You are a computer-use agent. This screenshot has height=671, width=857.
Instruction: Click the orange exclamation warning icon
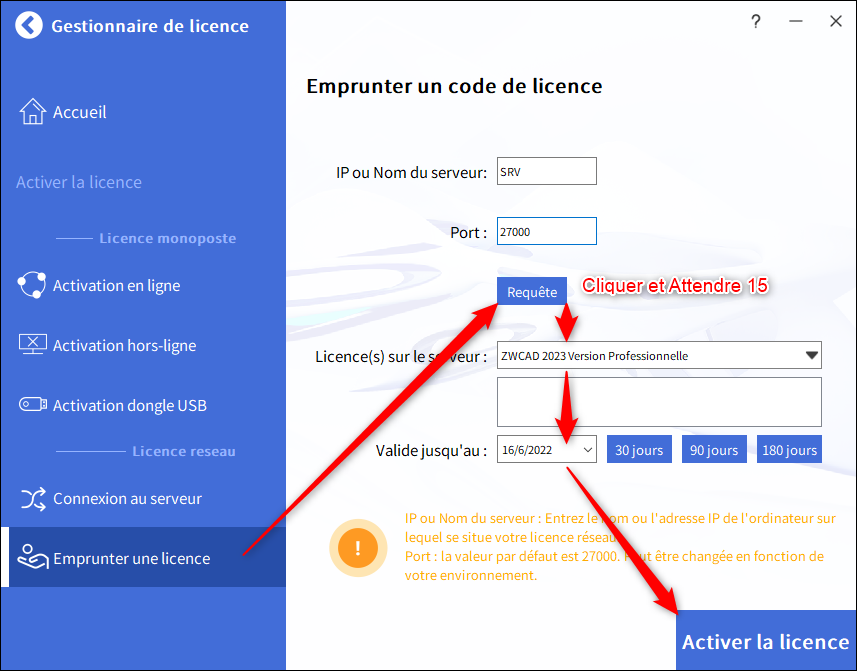(x=357, y=549)
